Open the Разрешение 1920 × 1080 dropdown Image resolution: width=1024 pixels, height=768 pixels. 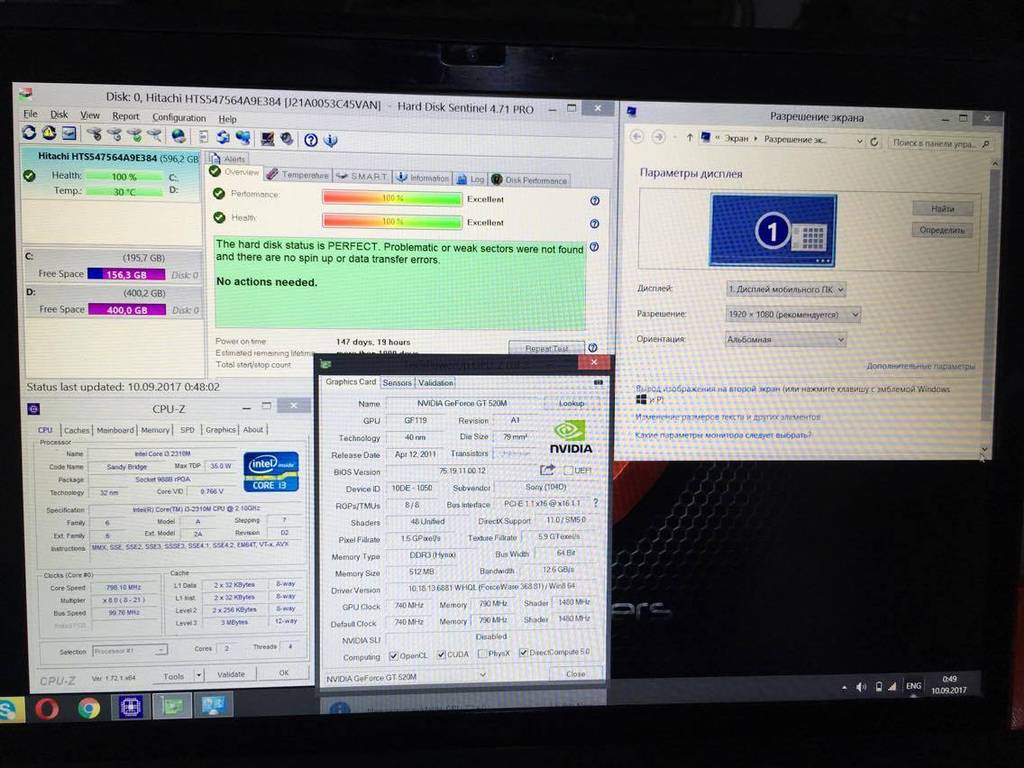pos(793,314)
